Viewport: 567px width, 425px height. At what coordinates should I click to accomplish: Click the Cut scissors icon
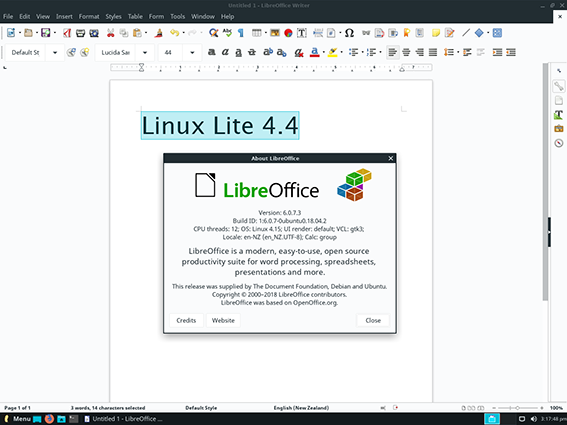click(x=111, y=33)
